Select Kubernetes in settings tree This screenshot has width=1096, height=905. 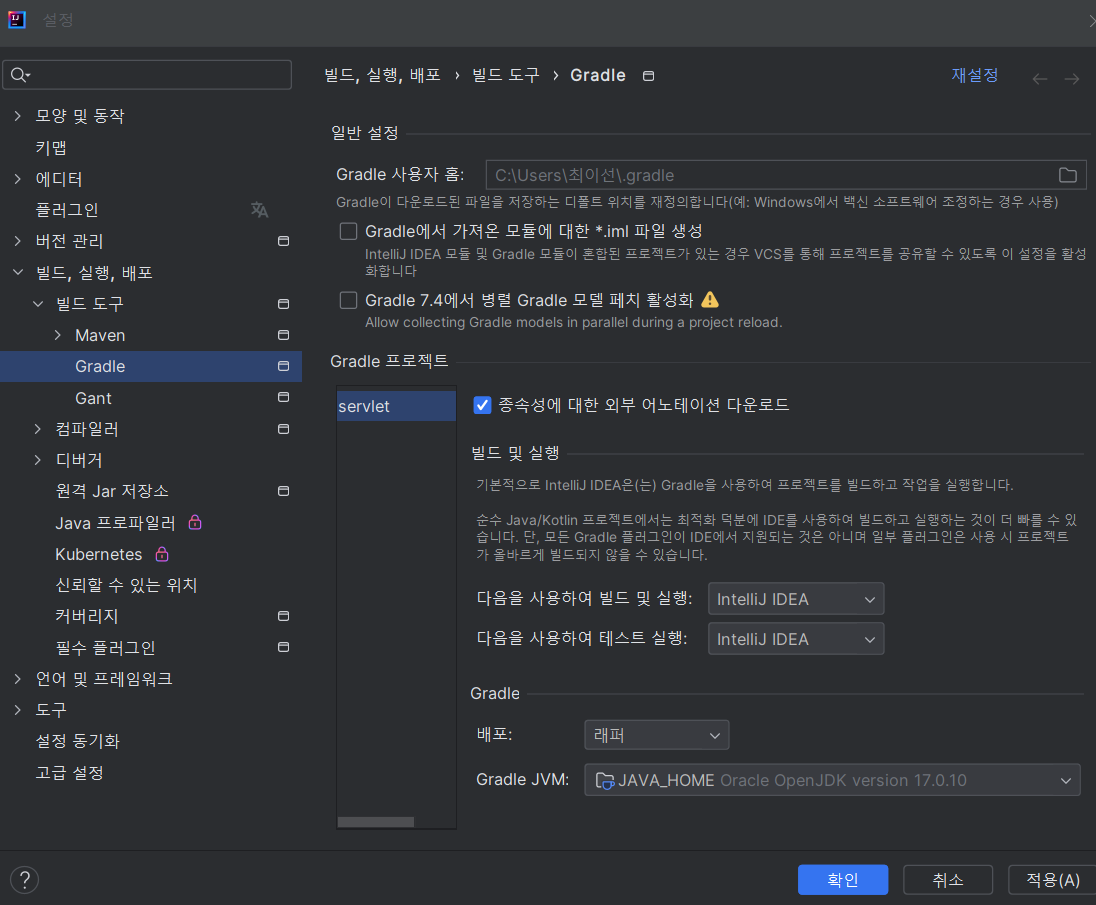pyautogui.click(x=99, y=554)
